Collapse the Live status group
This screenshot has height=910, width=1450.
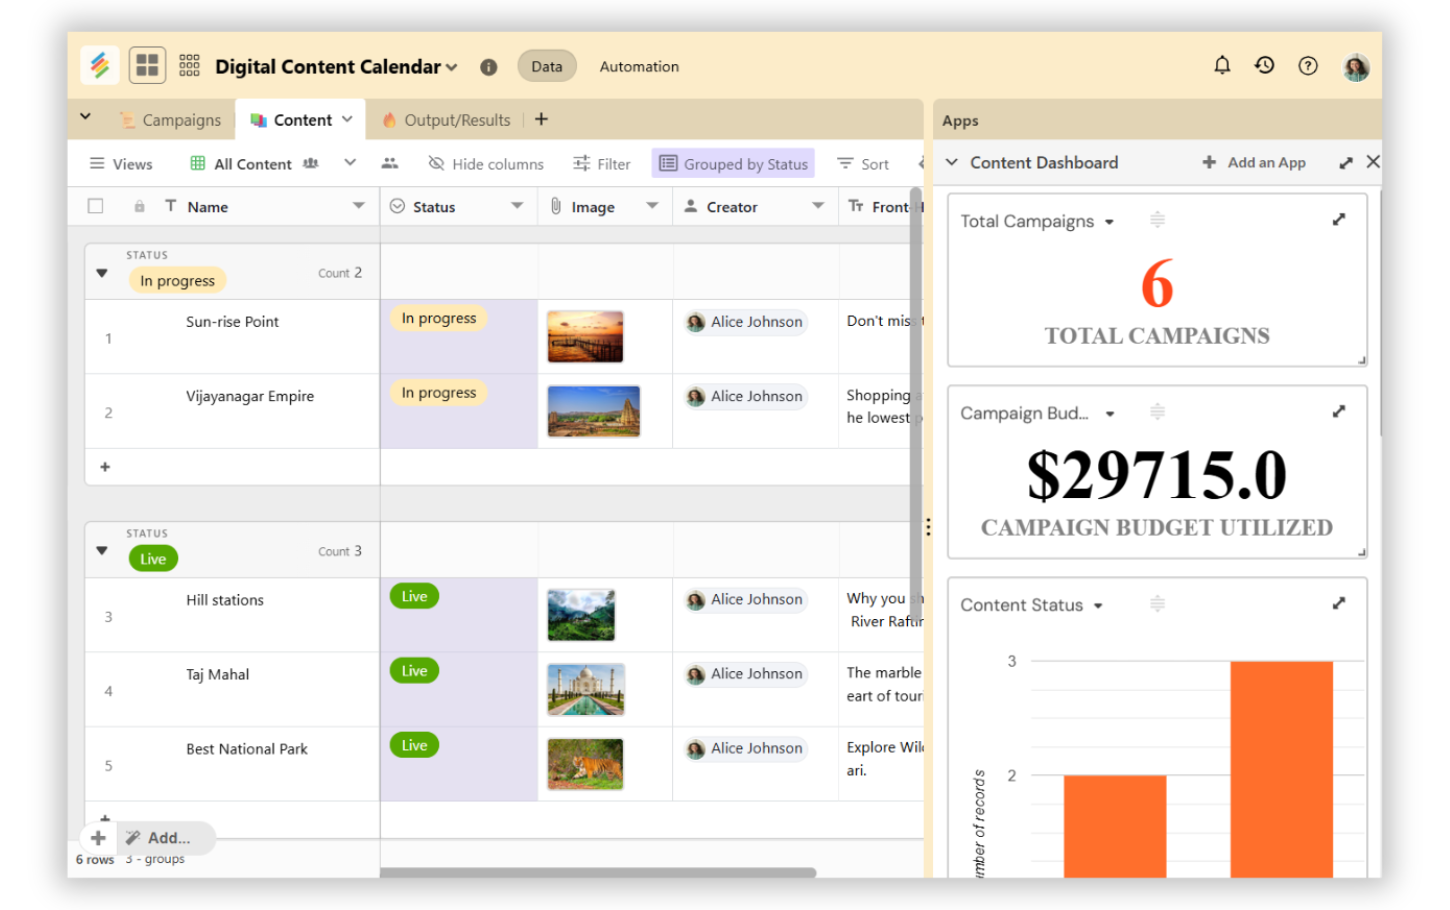tap(102, 551)
